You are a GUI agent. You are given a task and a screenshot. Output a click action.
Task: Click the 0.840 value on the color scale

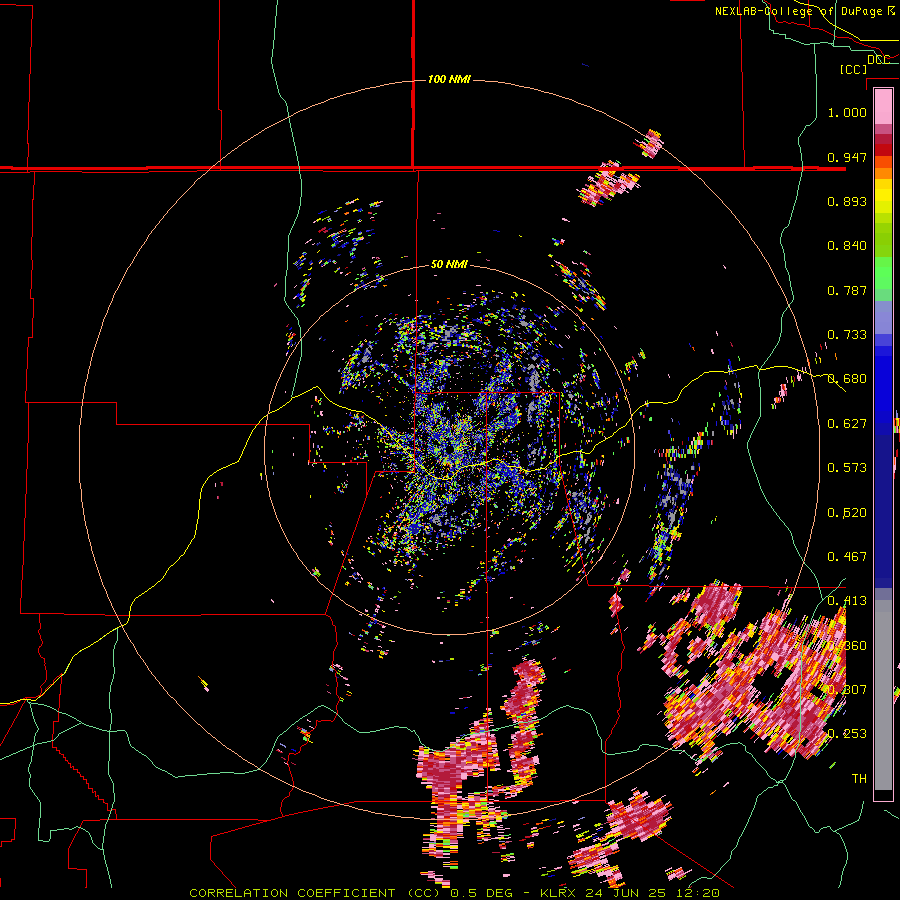click(847, 246)
